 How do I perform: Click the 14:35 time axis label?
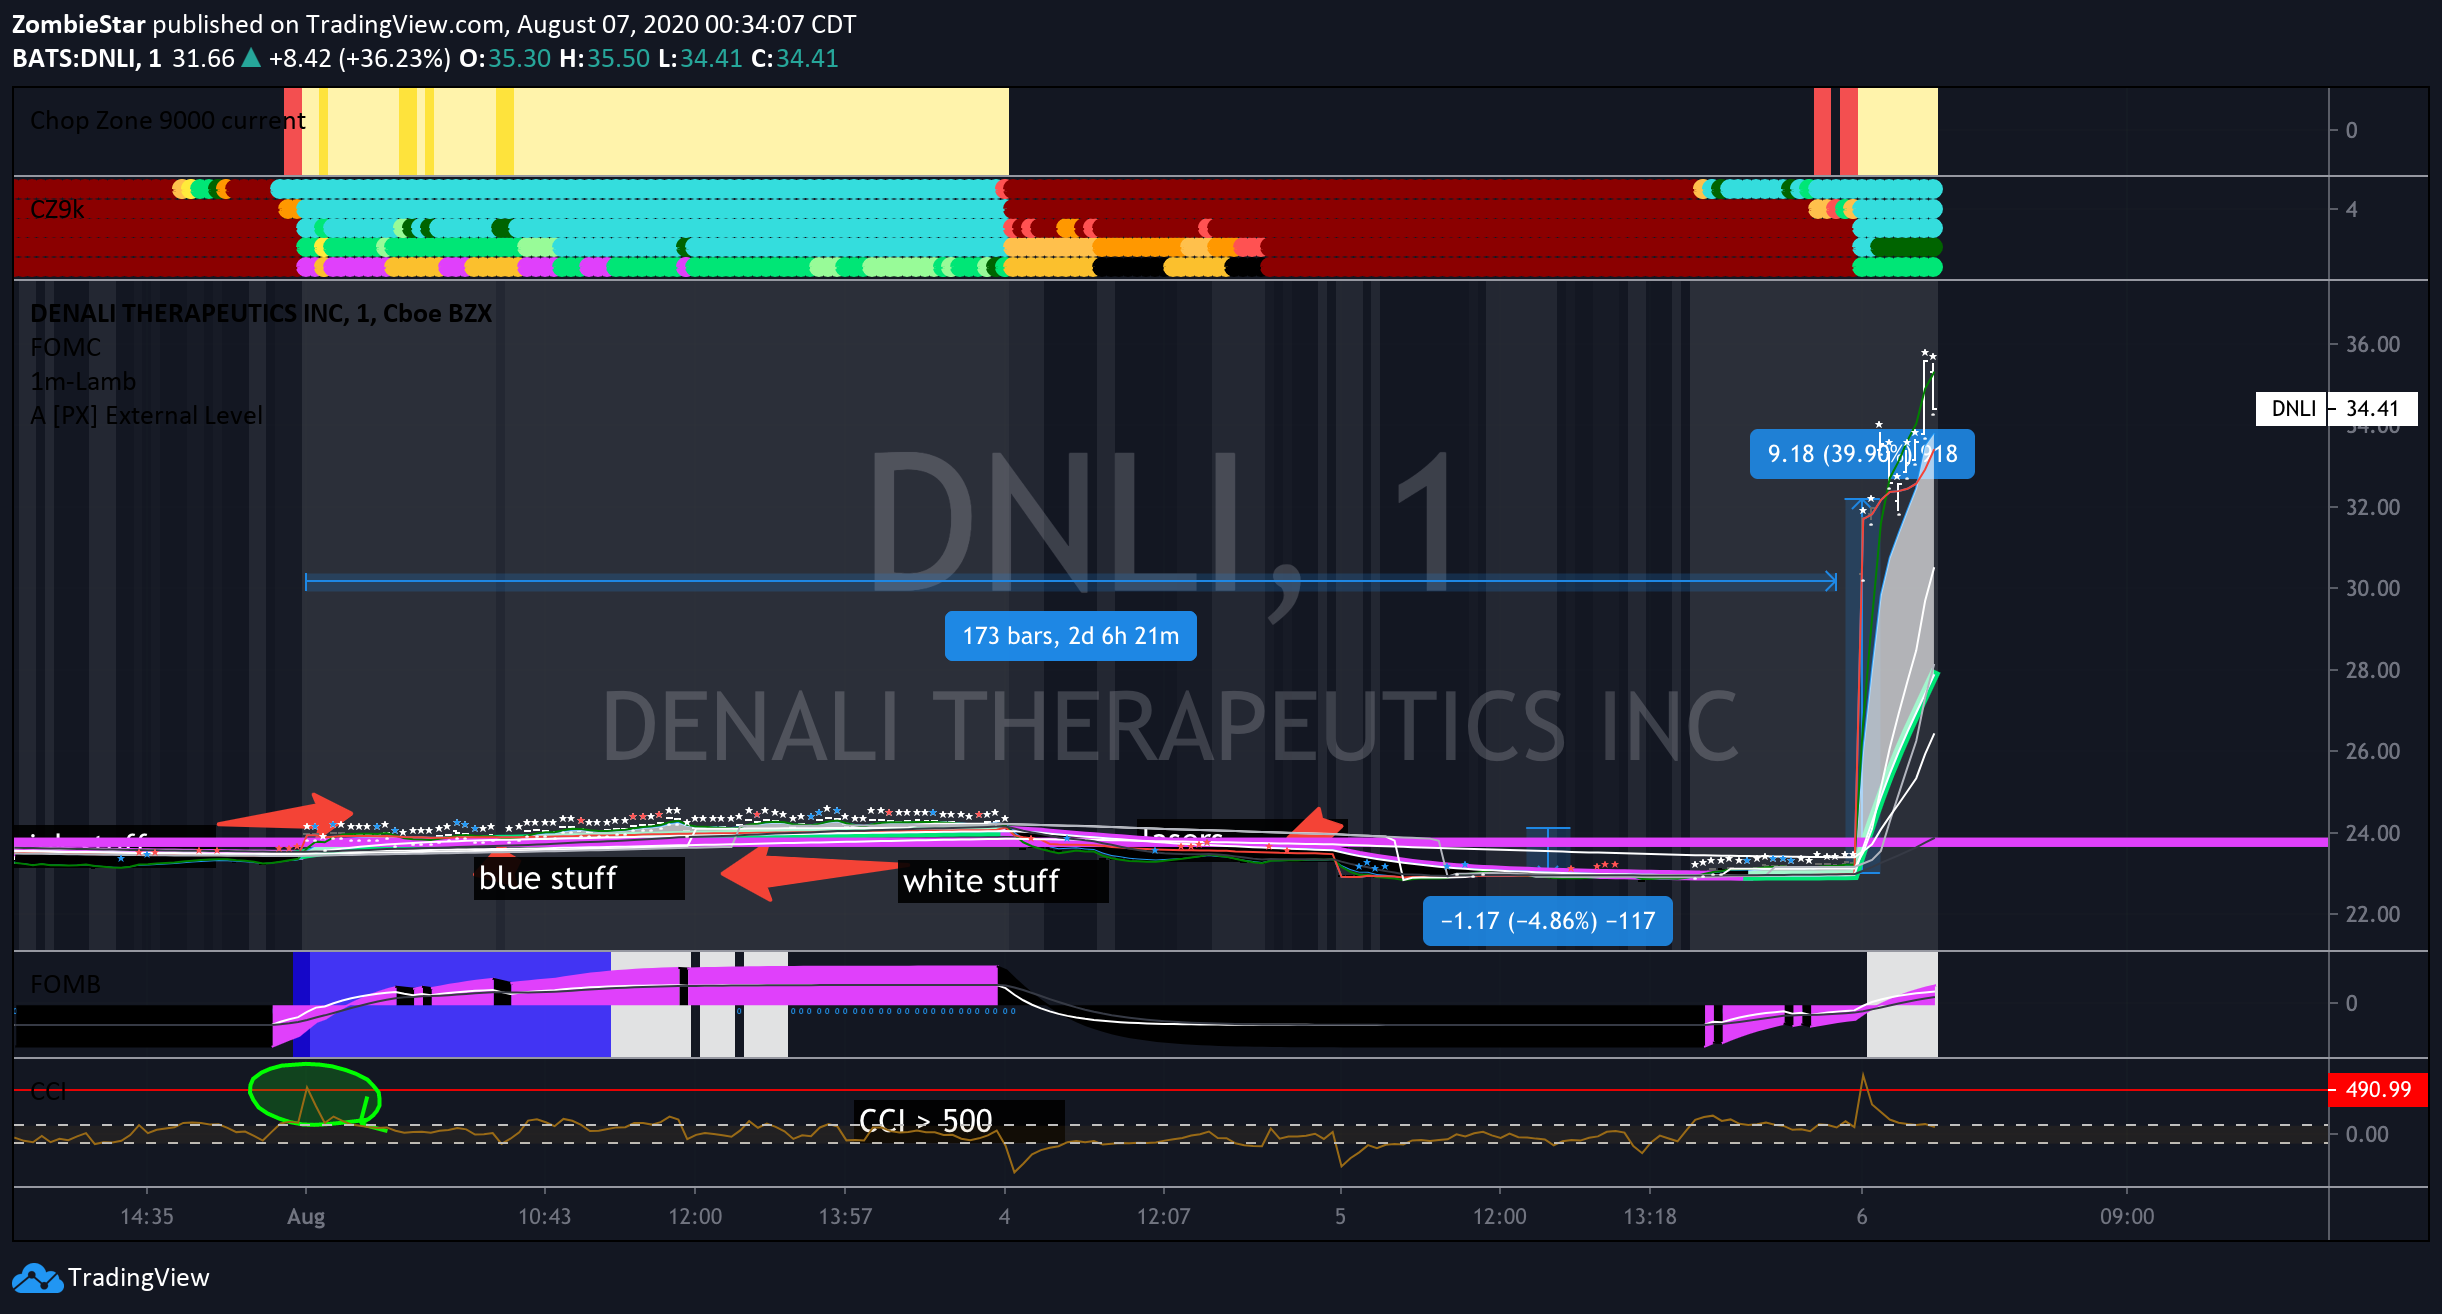(147, 1217)
